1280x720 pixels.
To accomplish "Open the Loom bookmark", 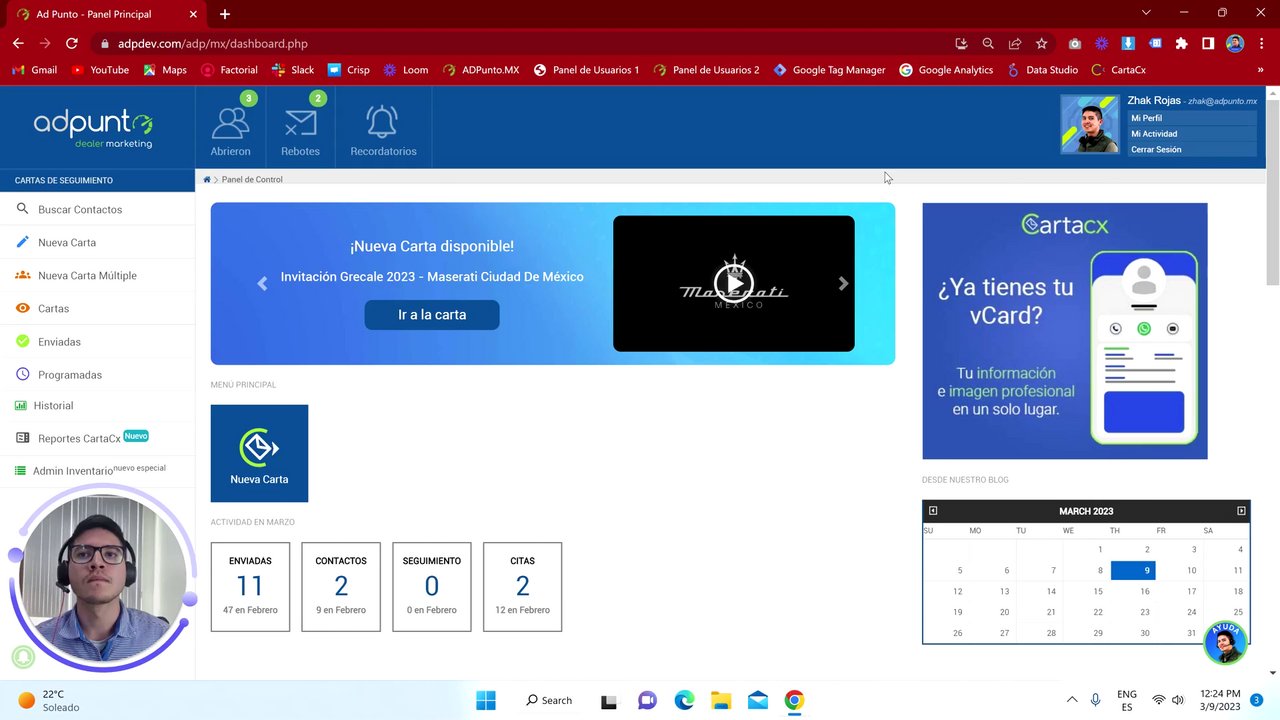I will pos(404,70).
